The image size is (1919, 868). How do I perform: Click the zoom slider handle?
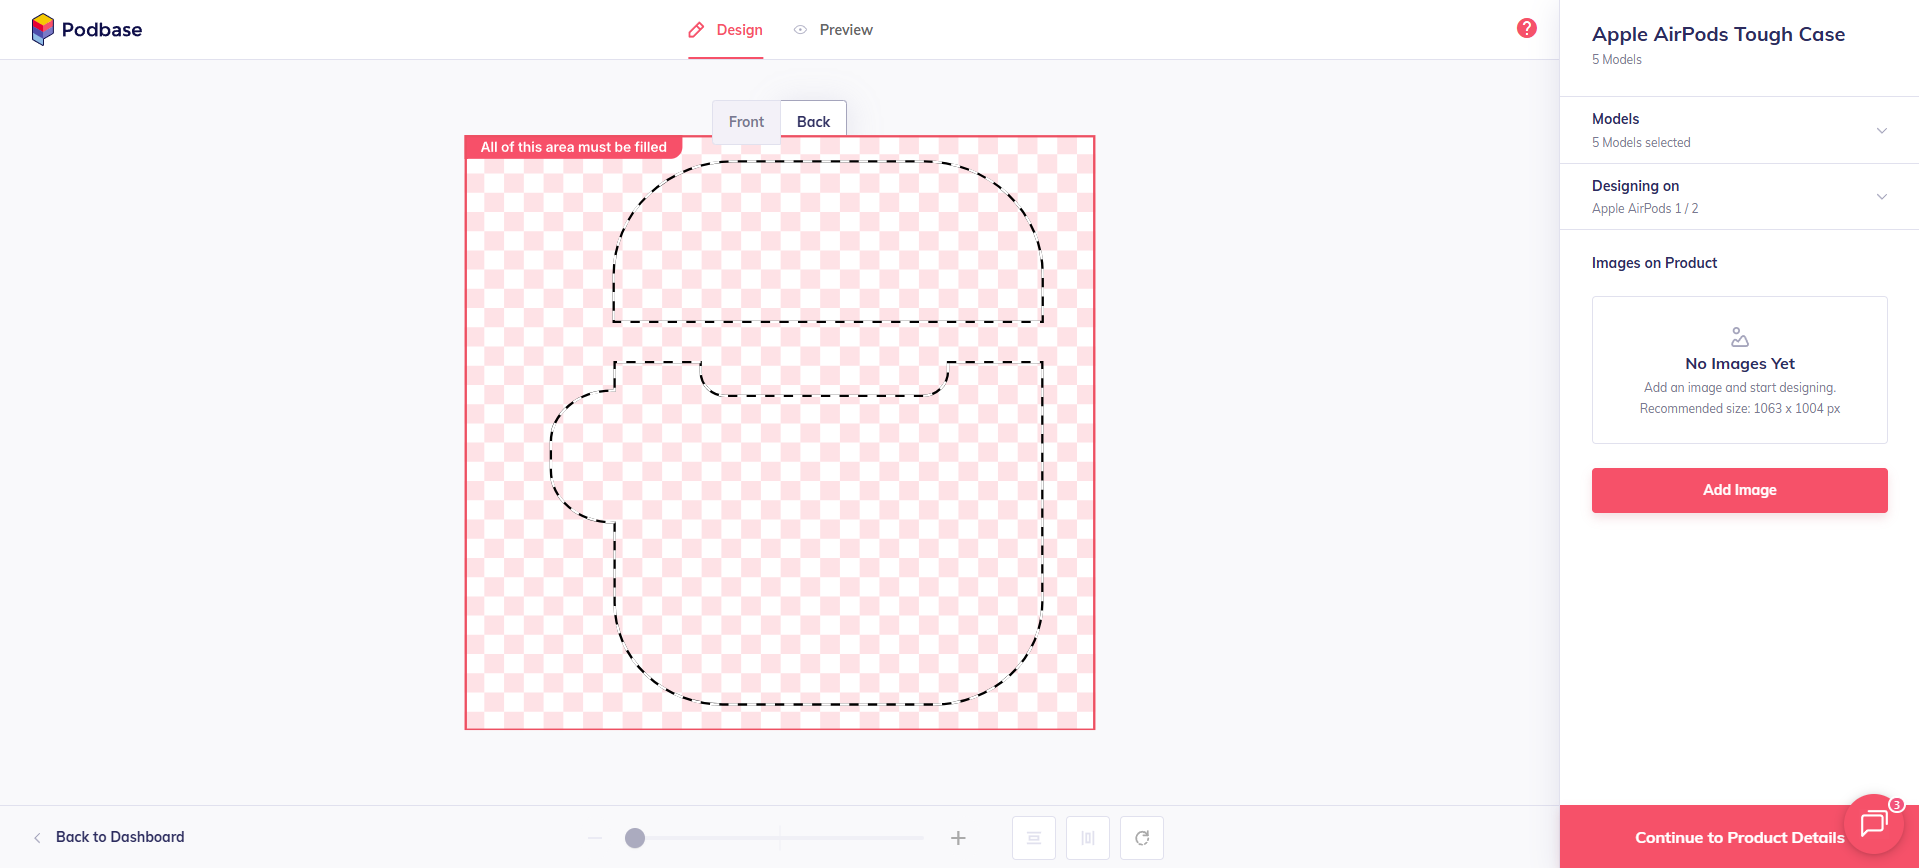click(x=635, y=838)
